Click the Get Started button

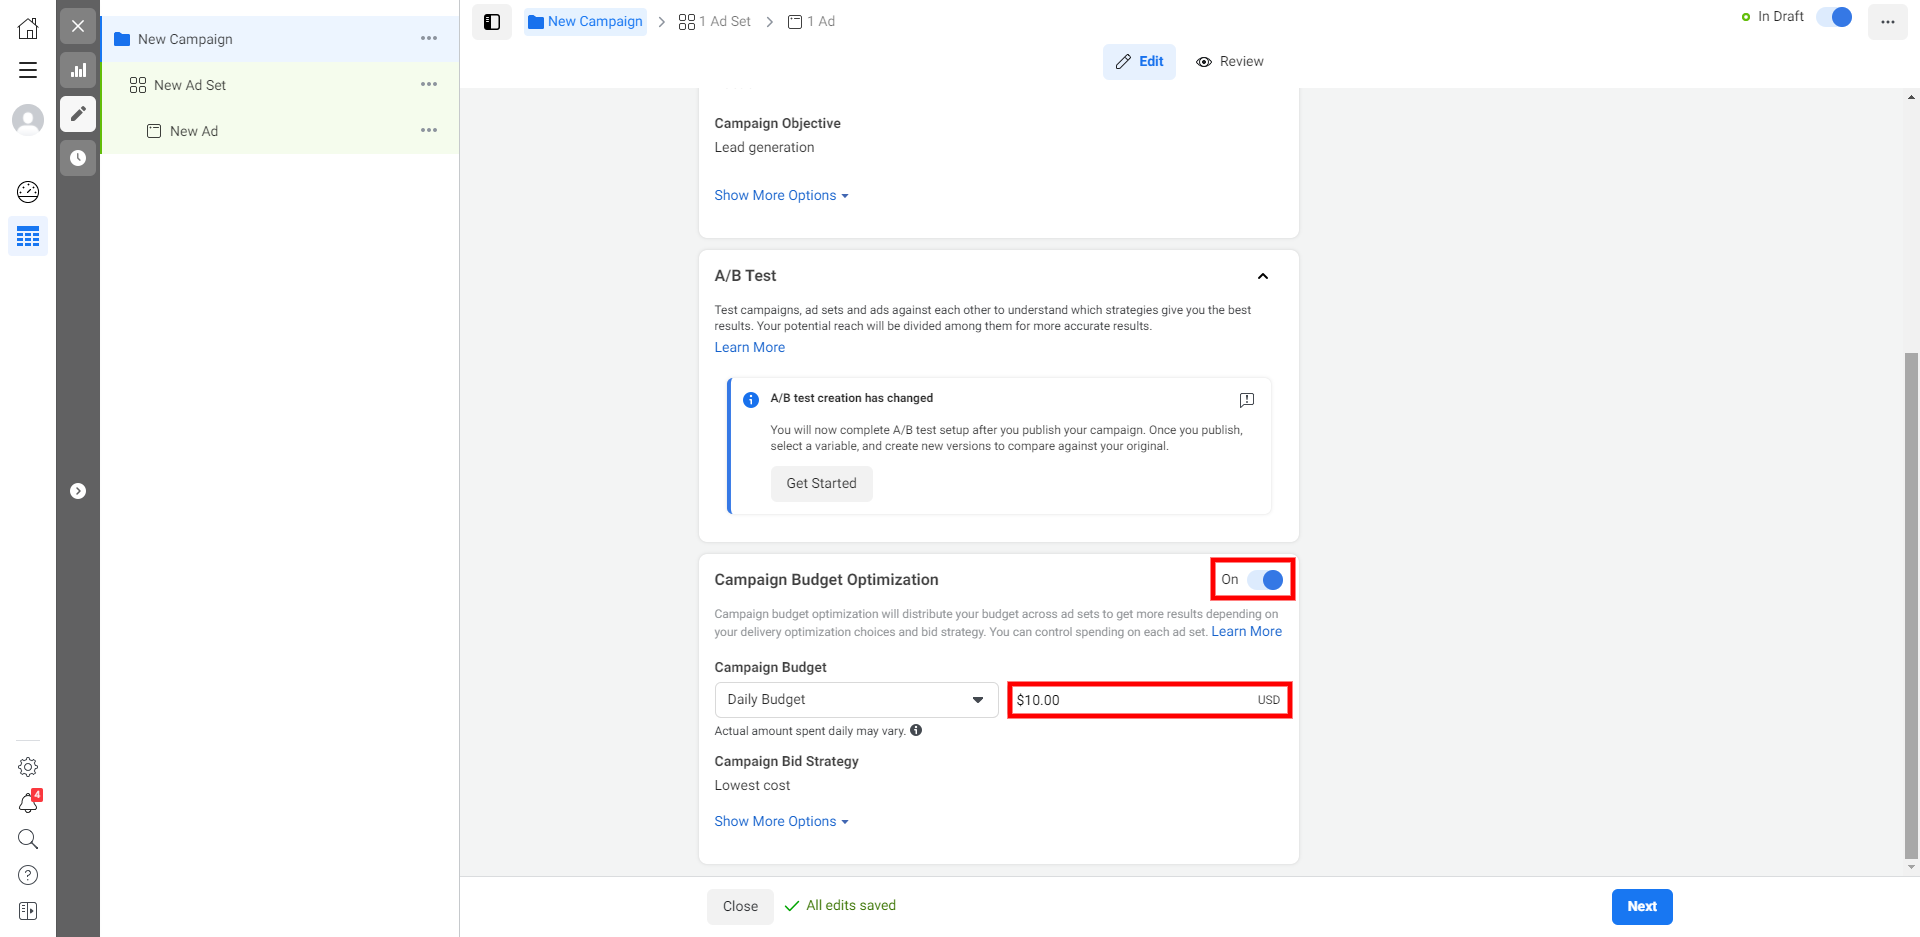point(821,484)
